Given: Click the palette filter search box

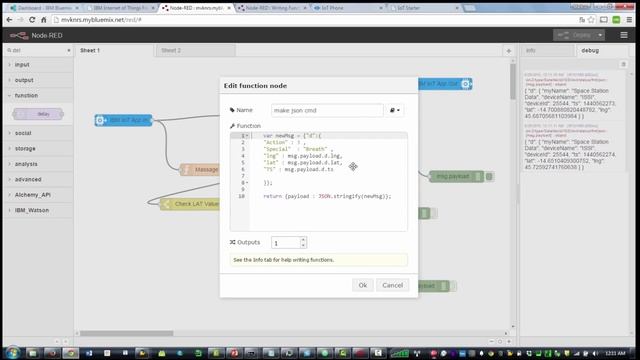Looking at the screenshot, I should pyautogui.click(x=38, y=51).
